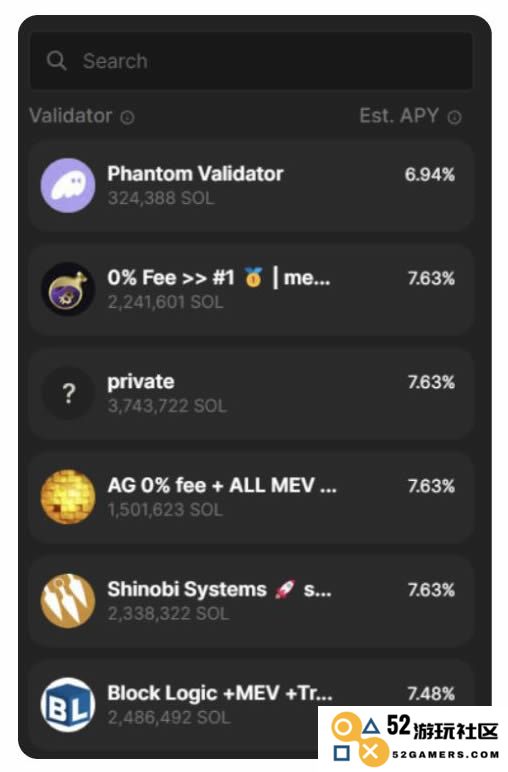Click the question mark private avatar
This screenshot has height=772, width=508.
click(x=68, y=393)
